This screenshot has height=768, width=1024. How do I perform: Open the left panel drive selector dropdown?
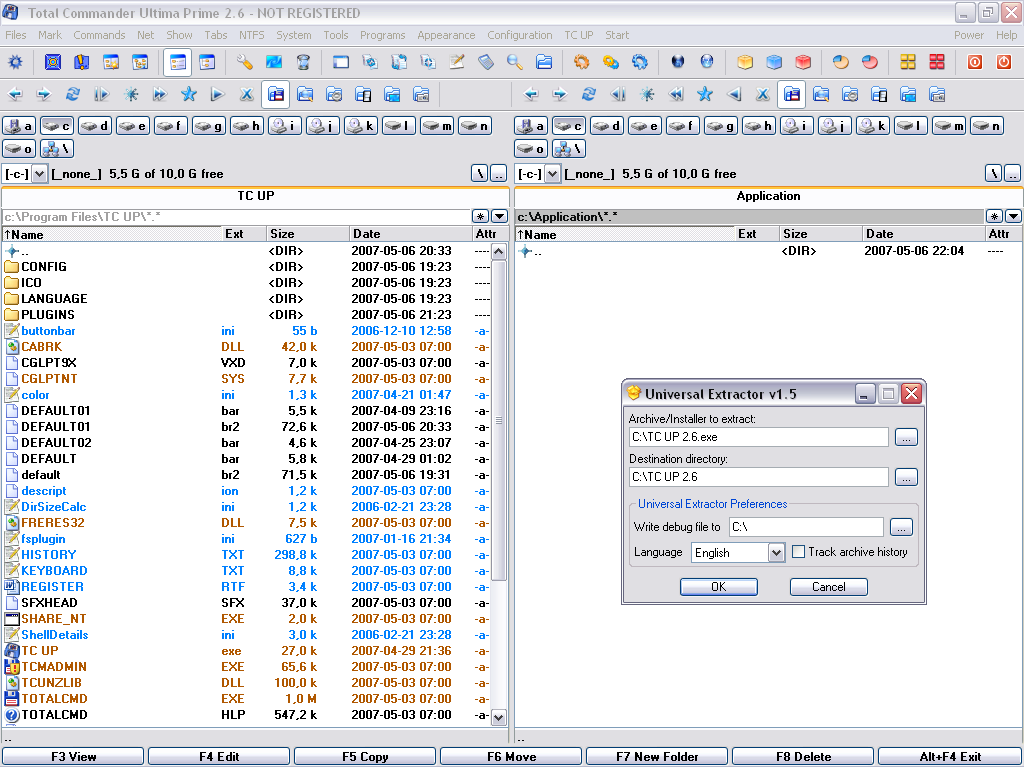[x=39, y=174]
